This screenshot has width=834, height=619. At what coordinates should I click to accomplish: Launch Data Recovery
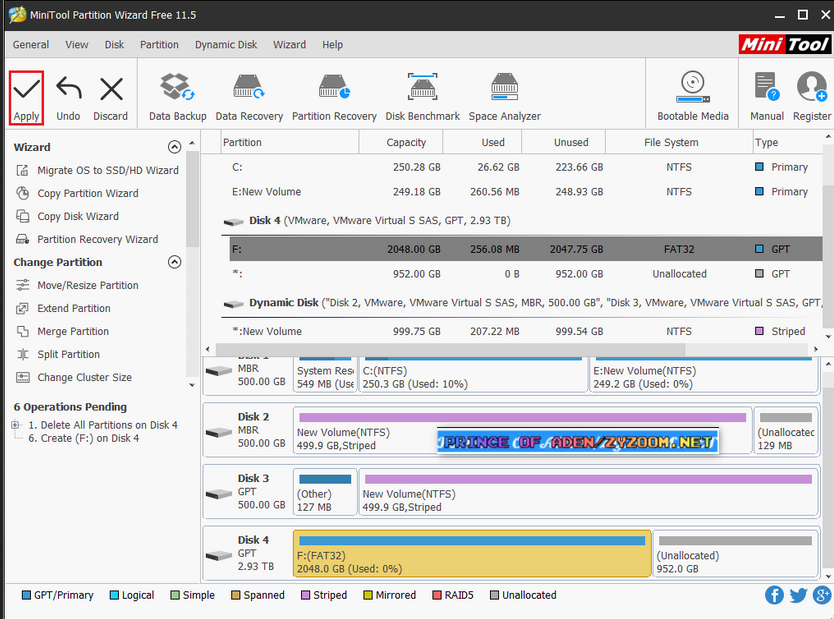249,97
